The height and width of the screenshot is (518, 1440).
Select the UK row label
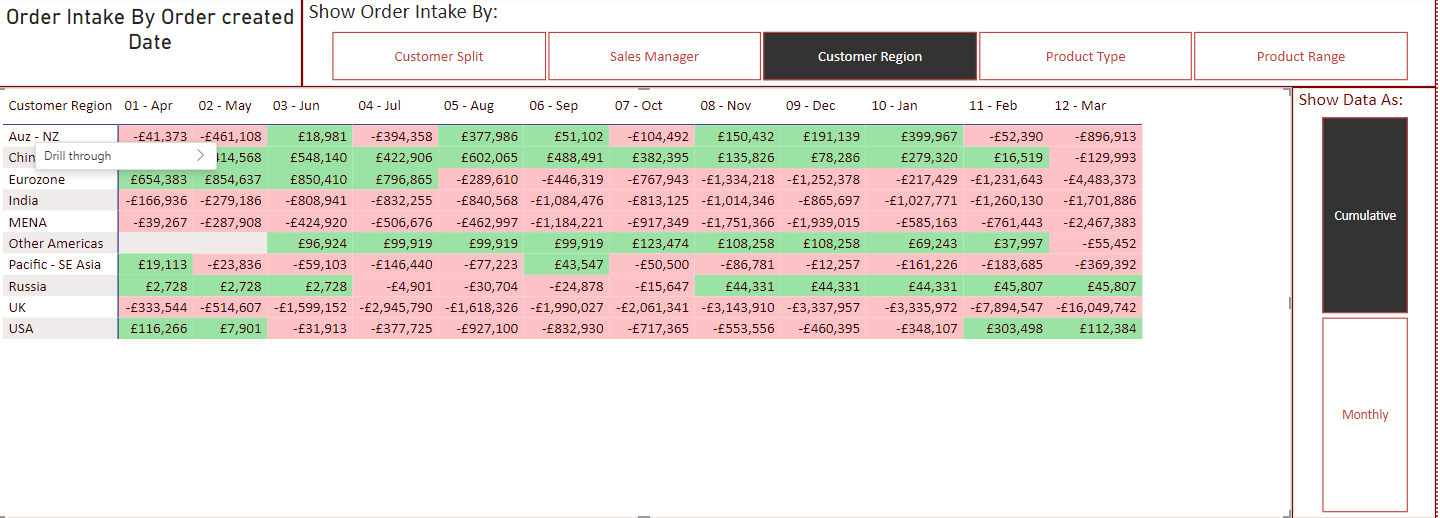pyautogui.click(x=17, y=308)
